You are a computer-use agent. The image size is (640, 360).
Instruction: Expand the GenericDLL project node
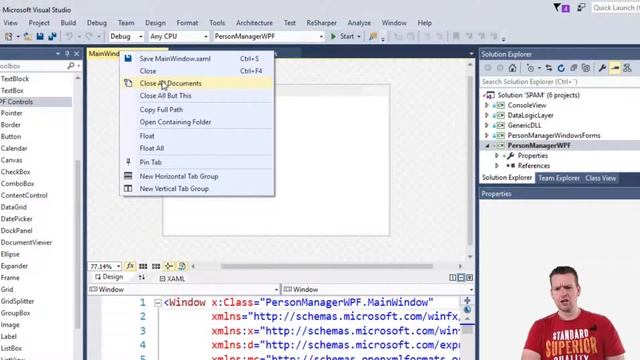tap(487, 125)
